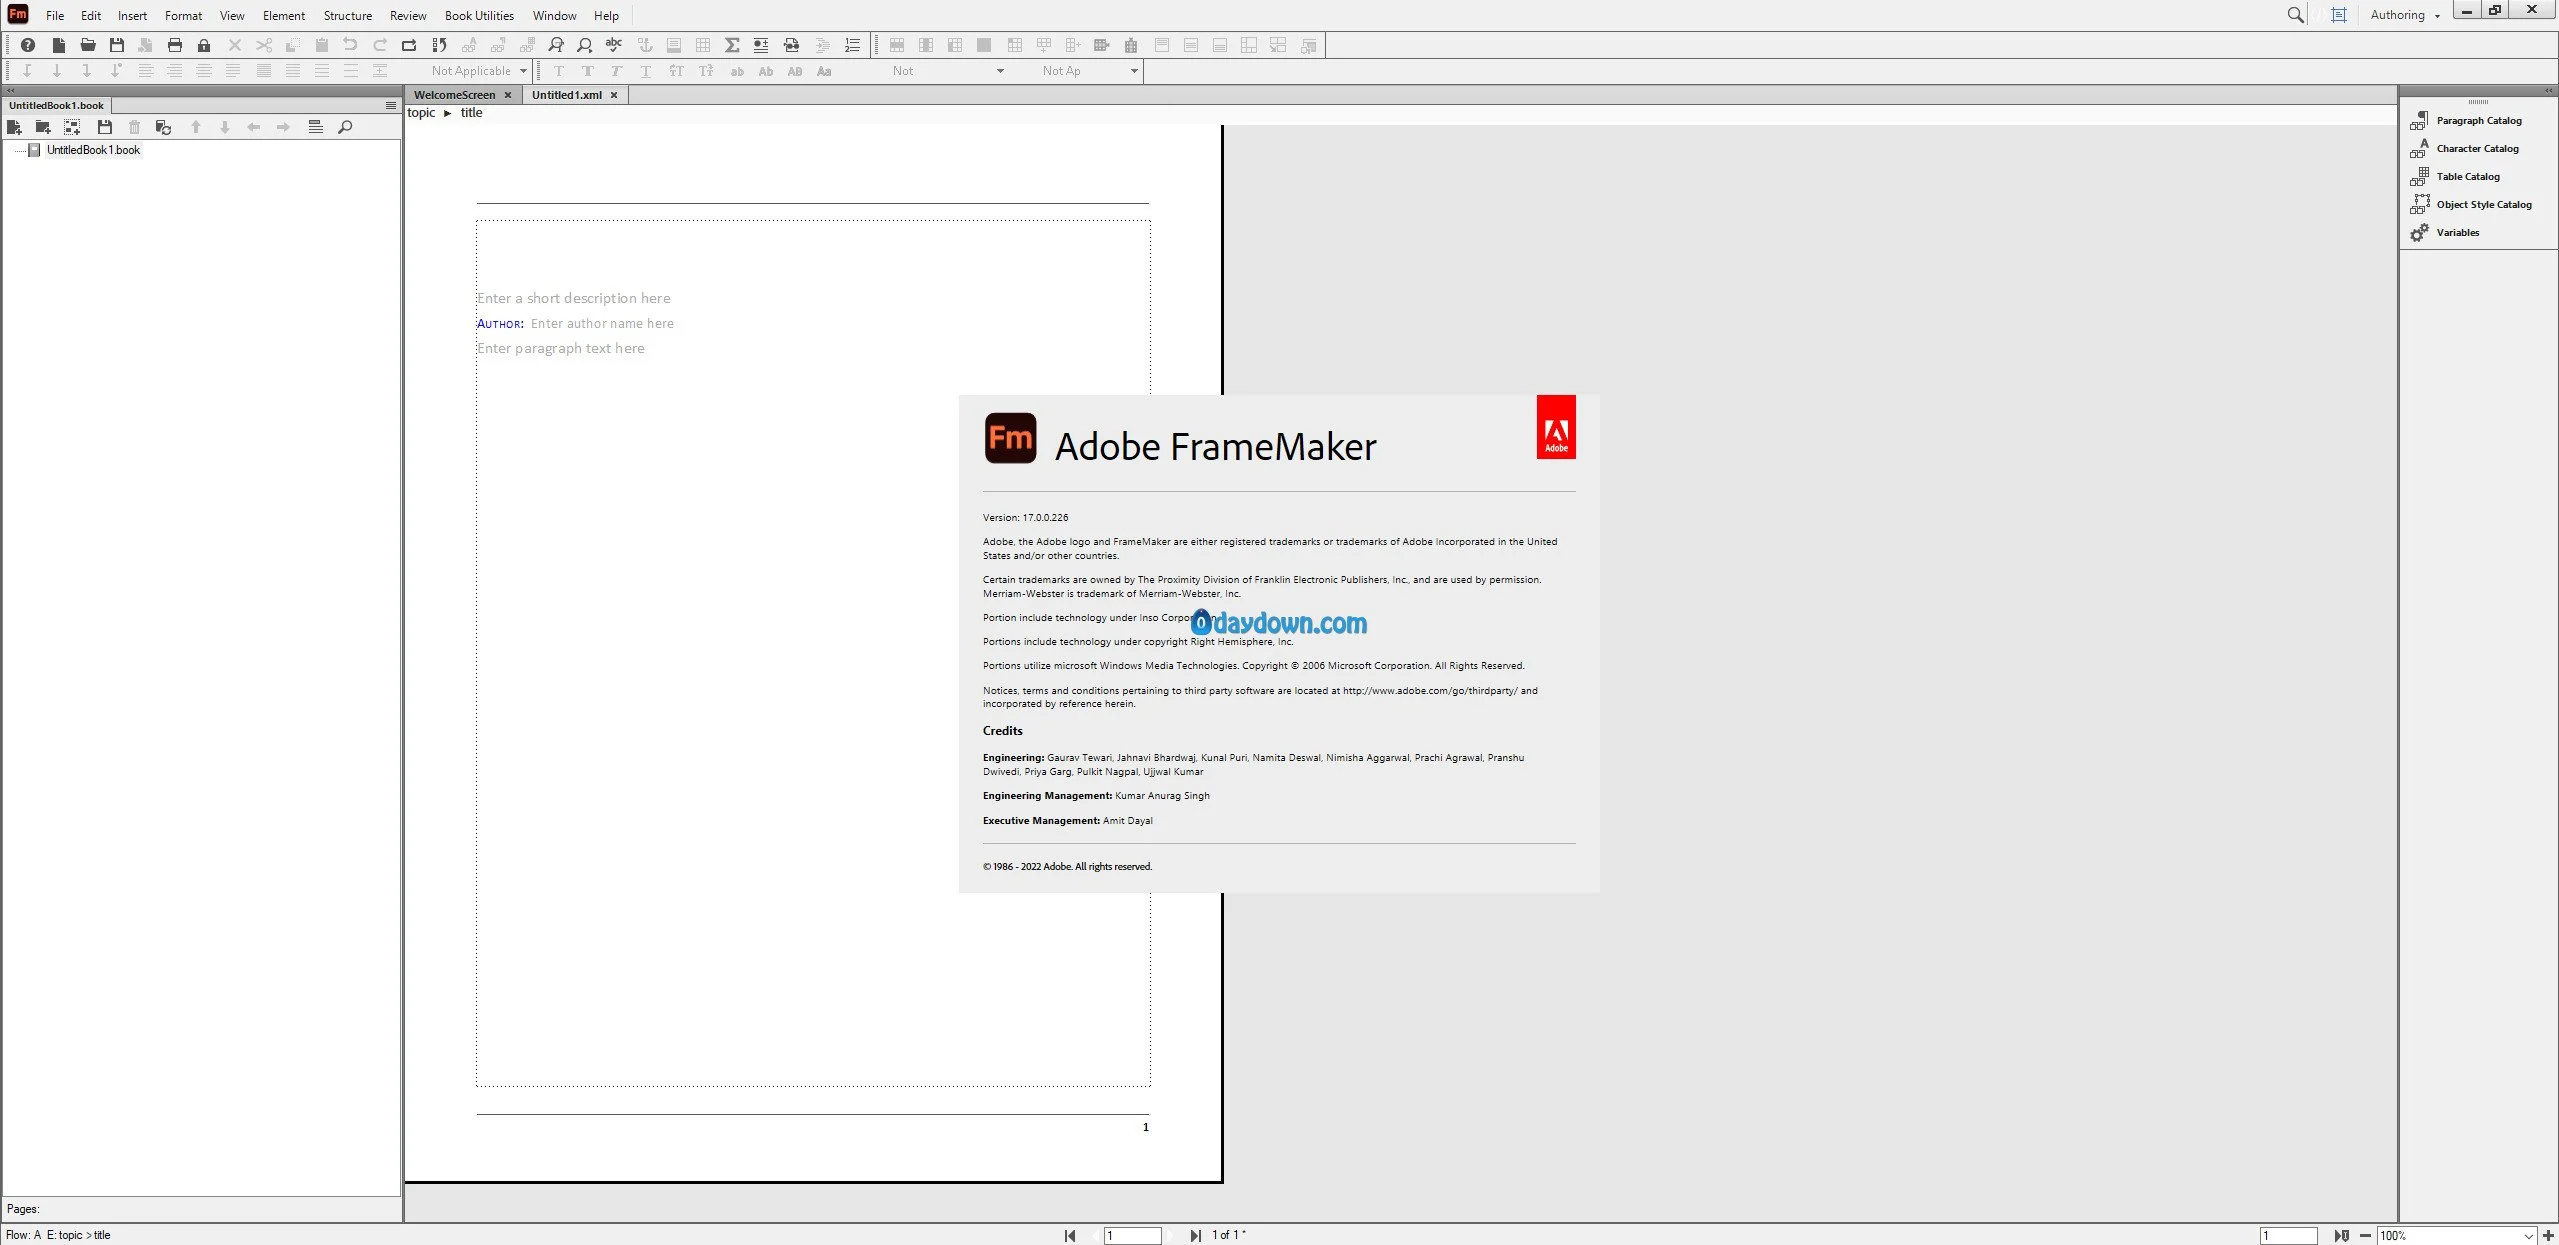Click 'Enter paragraph text here' placeholder

tap(561, 348)
